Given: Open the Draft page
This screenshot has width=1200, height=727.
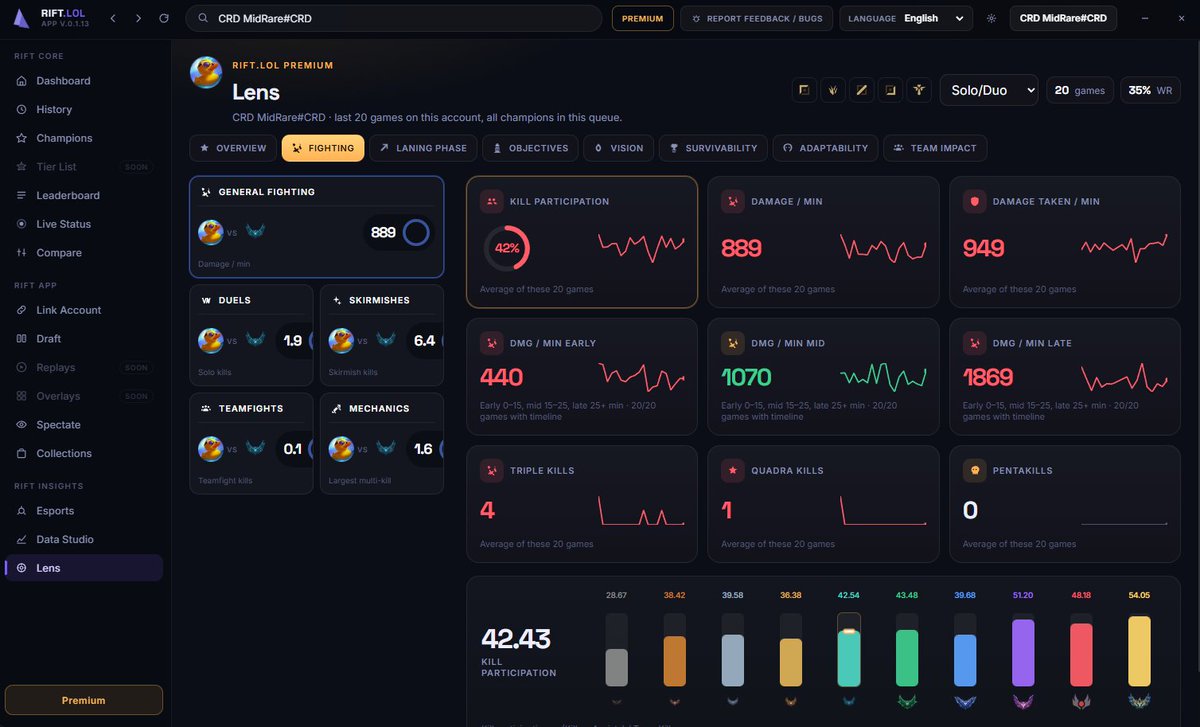Looking at the screenshot, I should click(x=83, y=339).
